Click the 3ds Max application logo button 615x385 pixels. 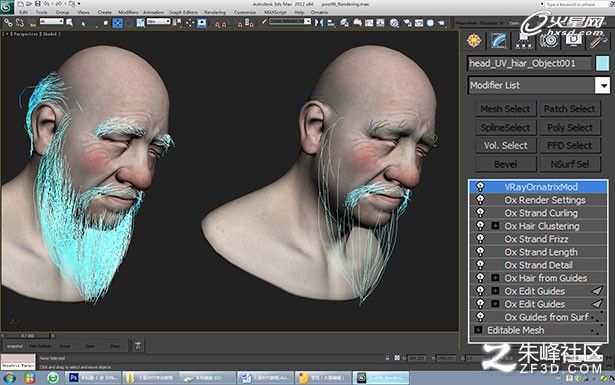[x=7, y=7]
